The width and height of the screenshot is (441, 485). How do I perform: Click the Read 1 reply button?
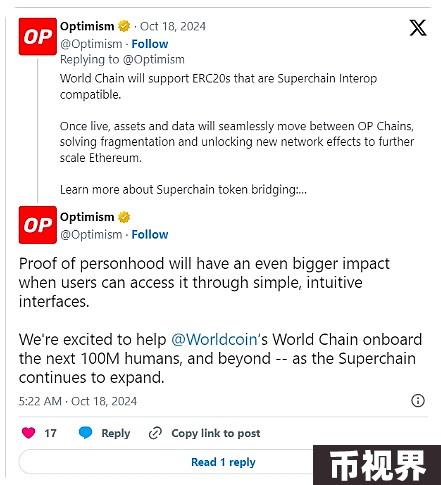click(x=223, y=462)
